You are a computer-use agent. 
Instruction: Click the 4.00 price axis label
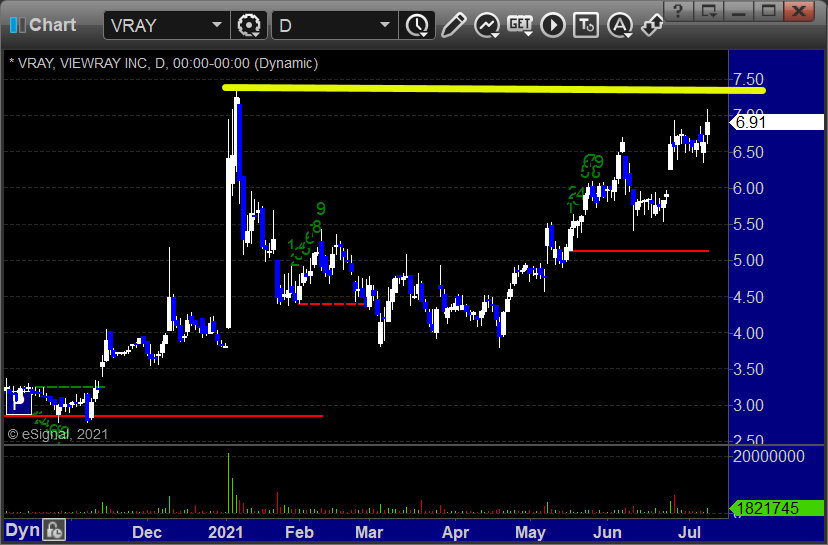(748, 333)
